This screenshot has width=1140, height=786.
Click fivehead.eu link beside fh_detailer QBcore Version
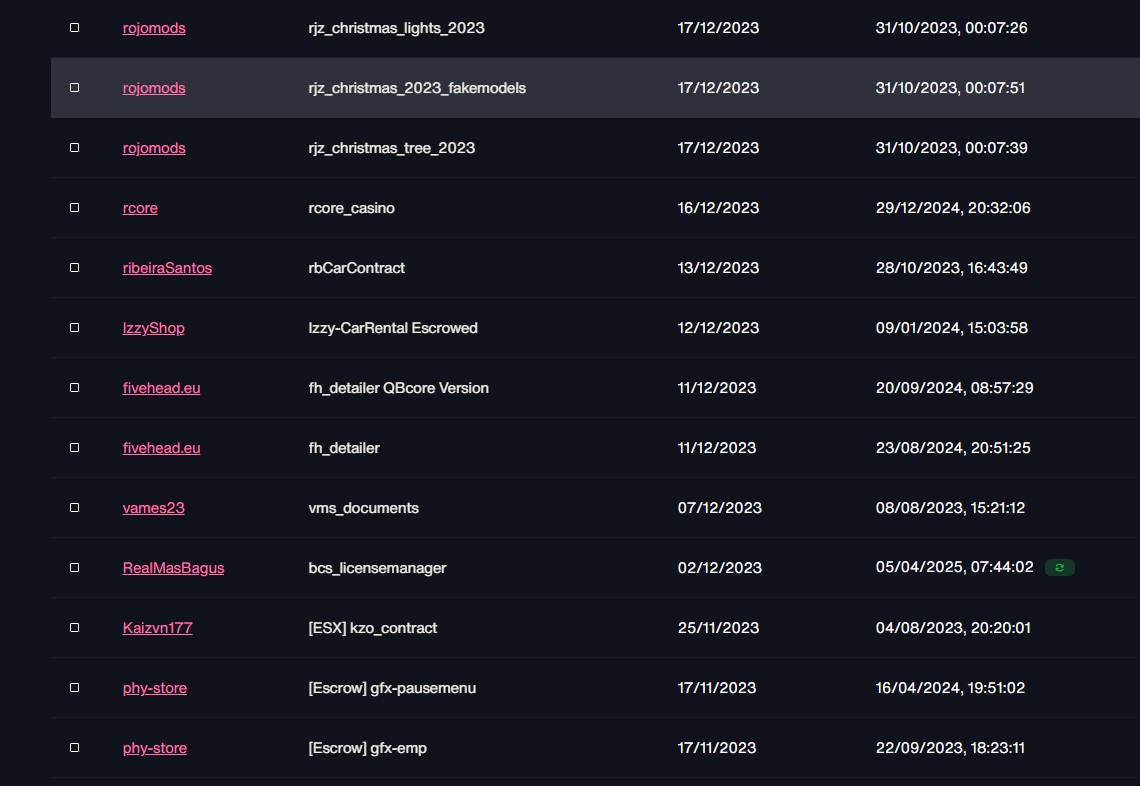[x=161, y=388]
